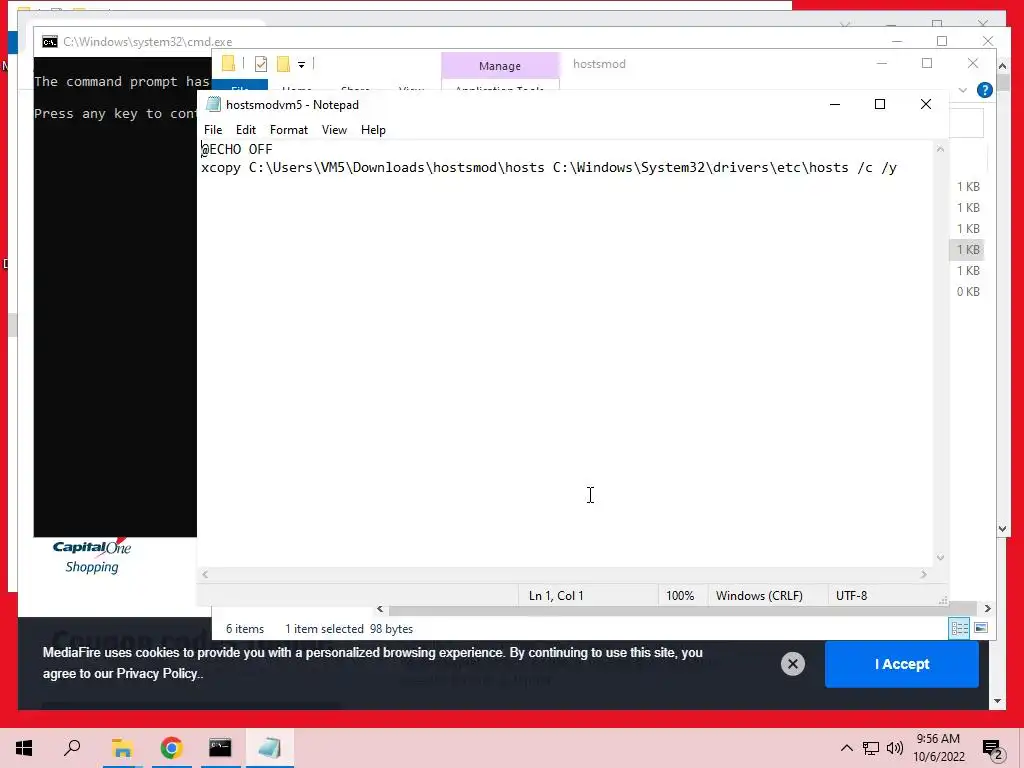Screen dimensions: 1024x768
Task: Click UTF-8 encoding status entry
Action: [x=852, y=596]
